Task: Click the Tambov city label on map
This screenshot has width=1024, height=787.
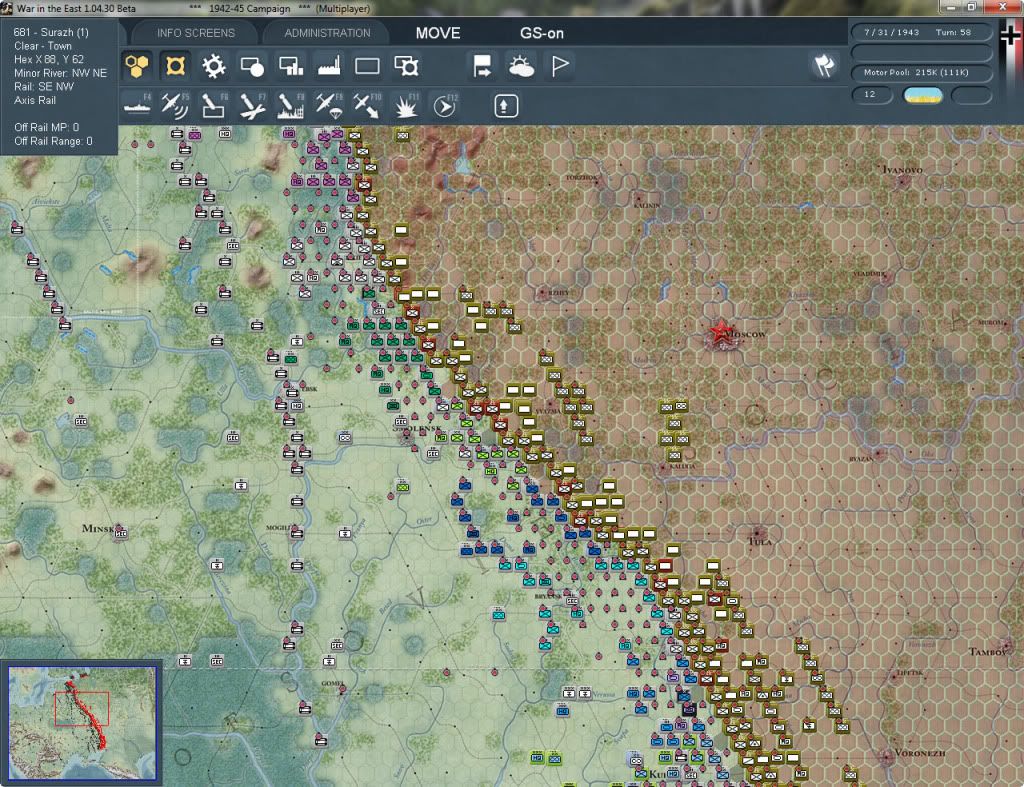Action: (986, 651)
